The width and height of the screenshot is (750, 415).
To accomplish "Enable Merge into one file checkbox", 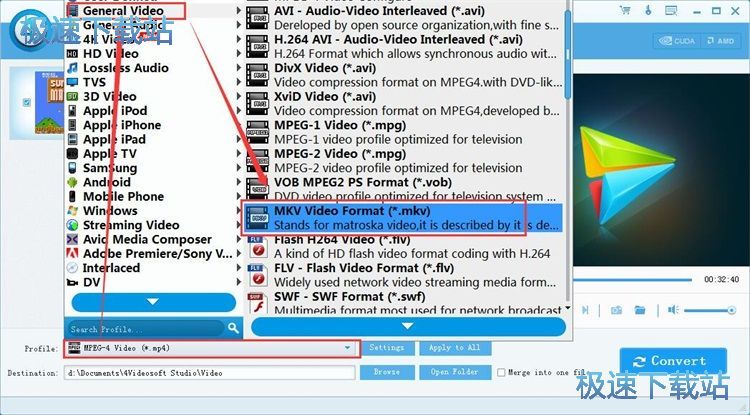I will click(x=501, y=372).
